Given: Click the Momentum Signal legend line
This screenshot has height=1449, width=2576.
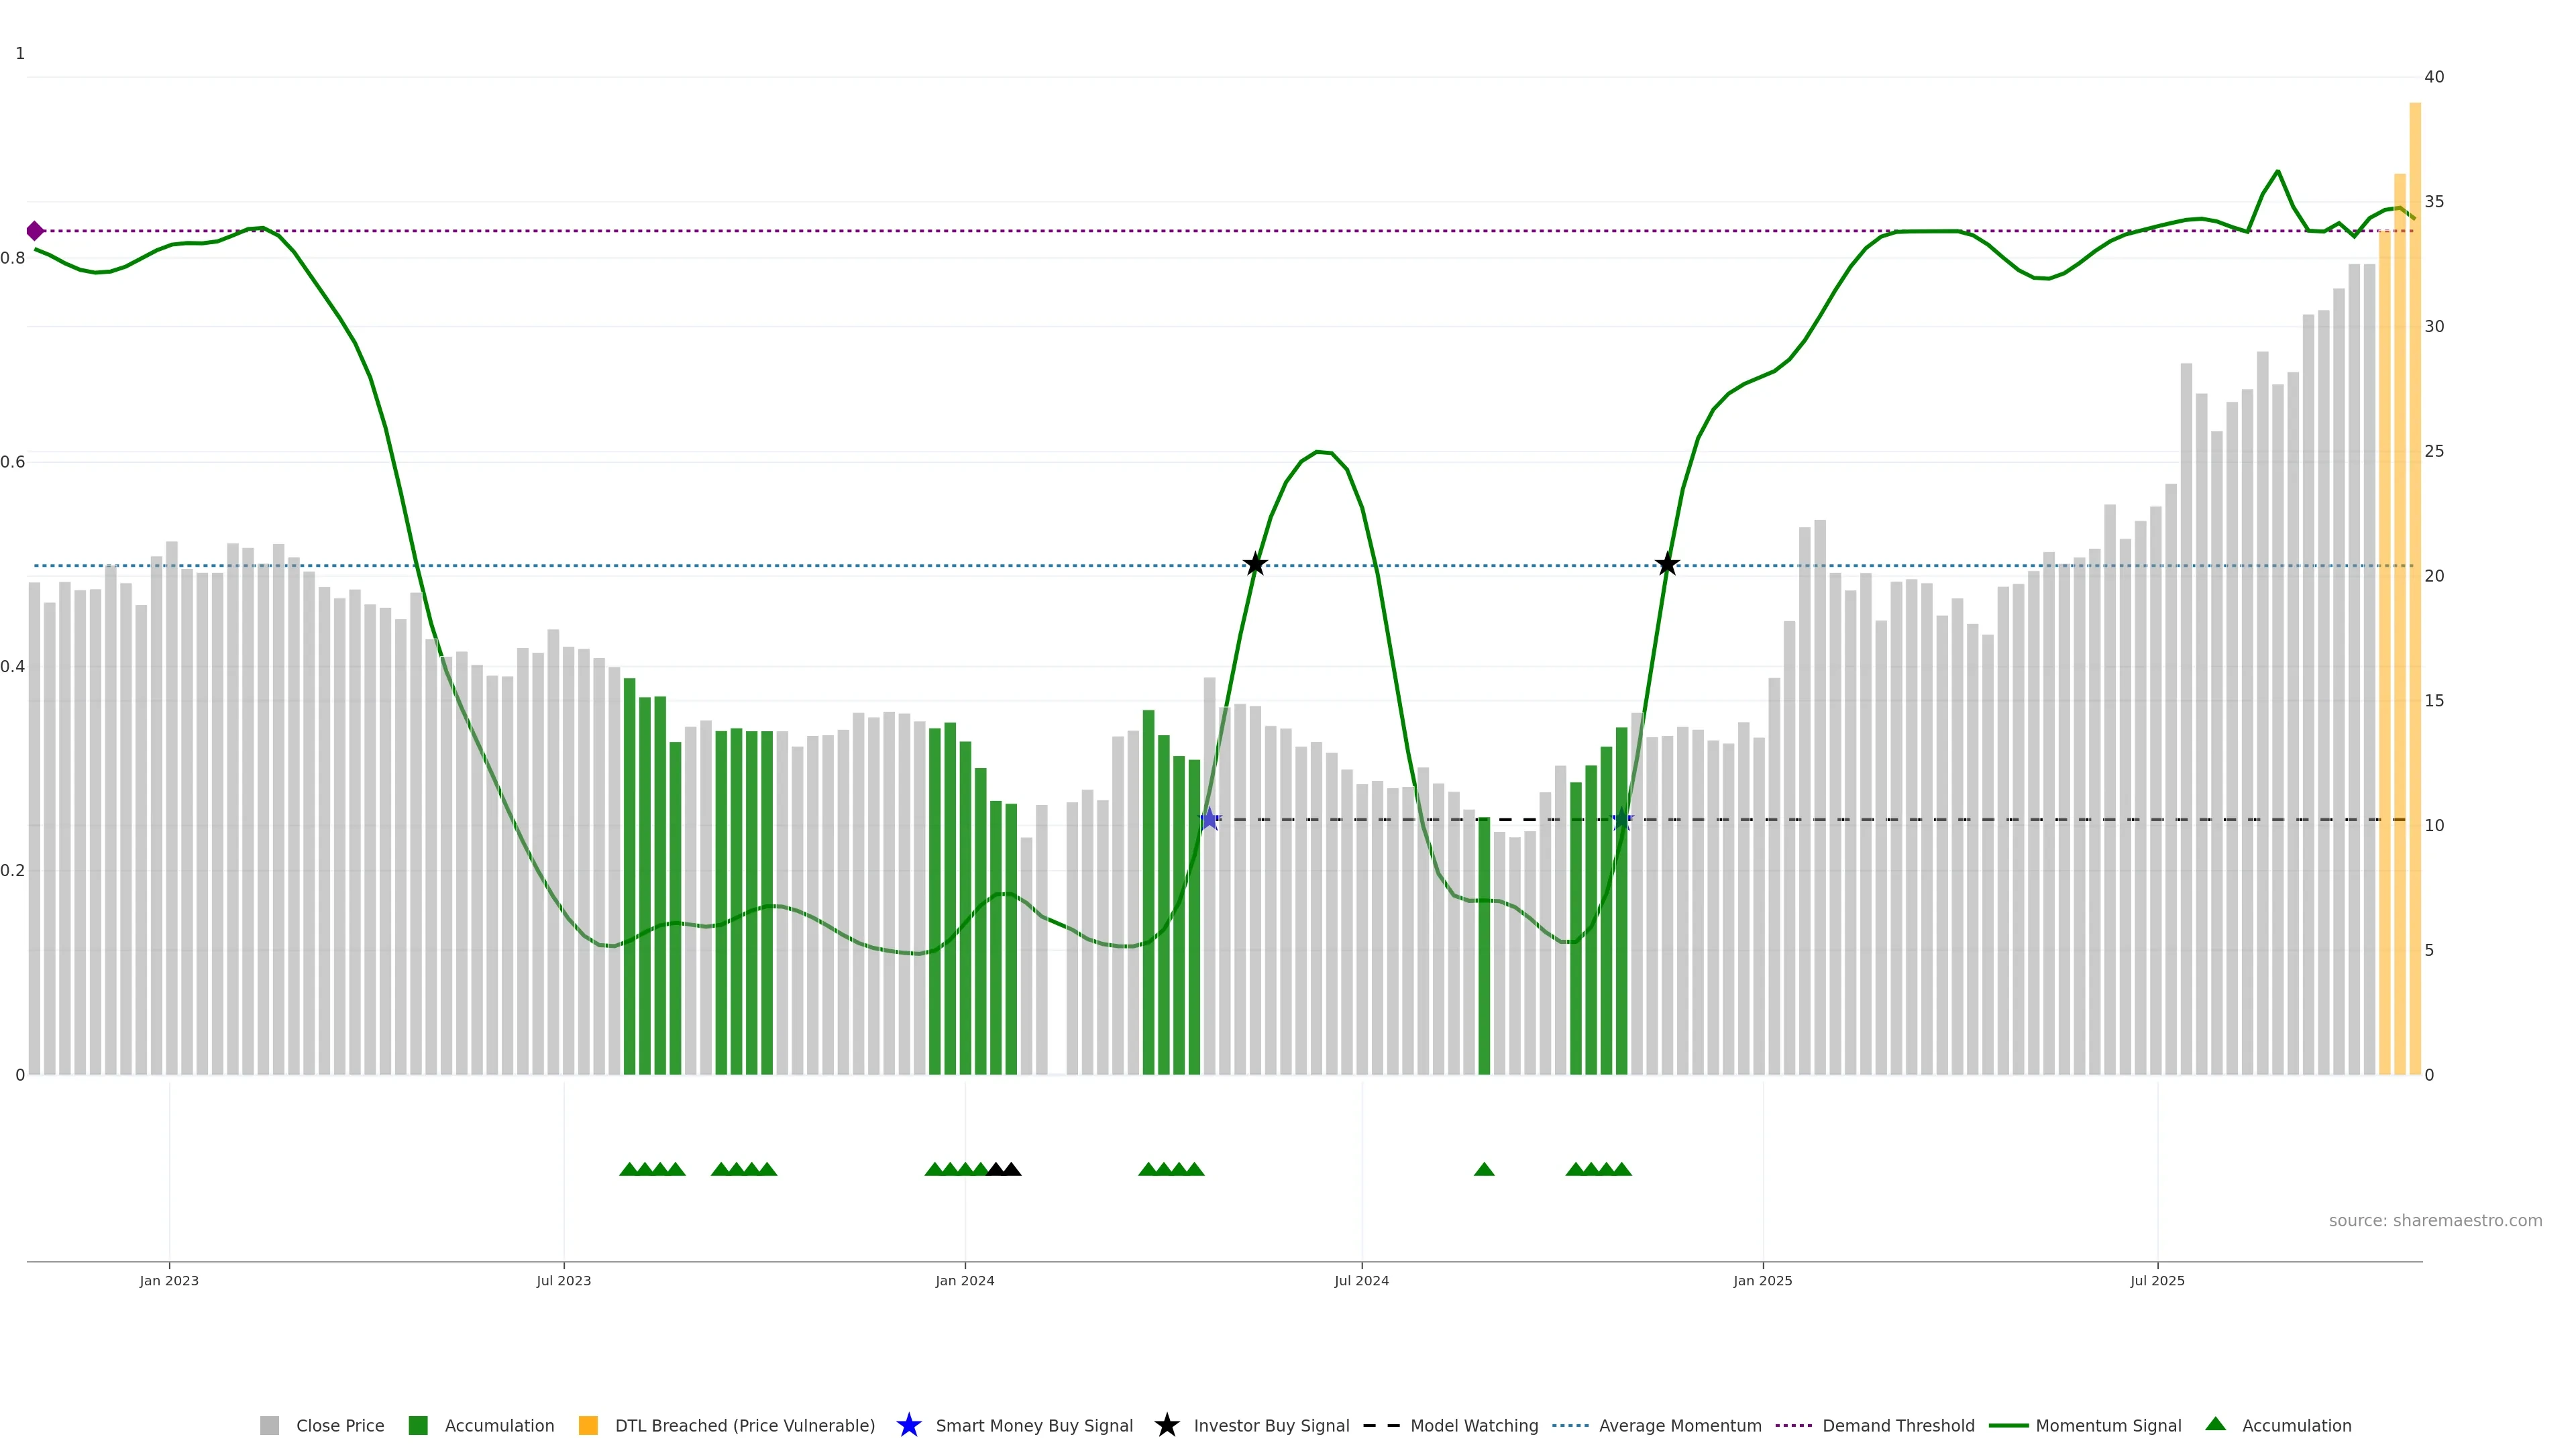Looking at the screenshot, I should coord(2008,1425).
